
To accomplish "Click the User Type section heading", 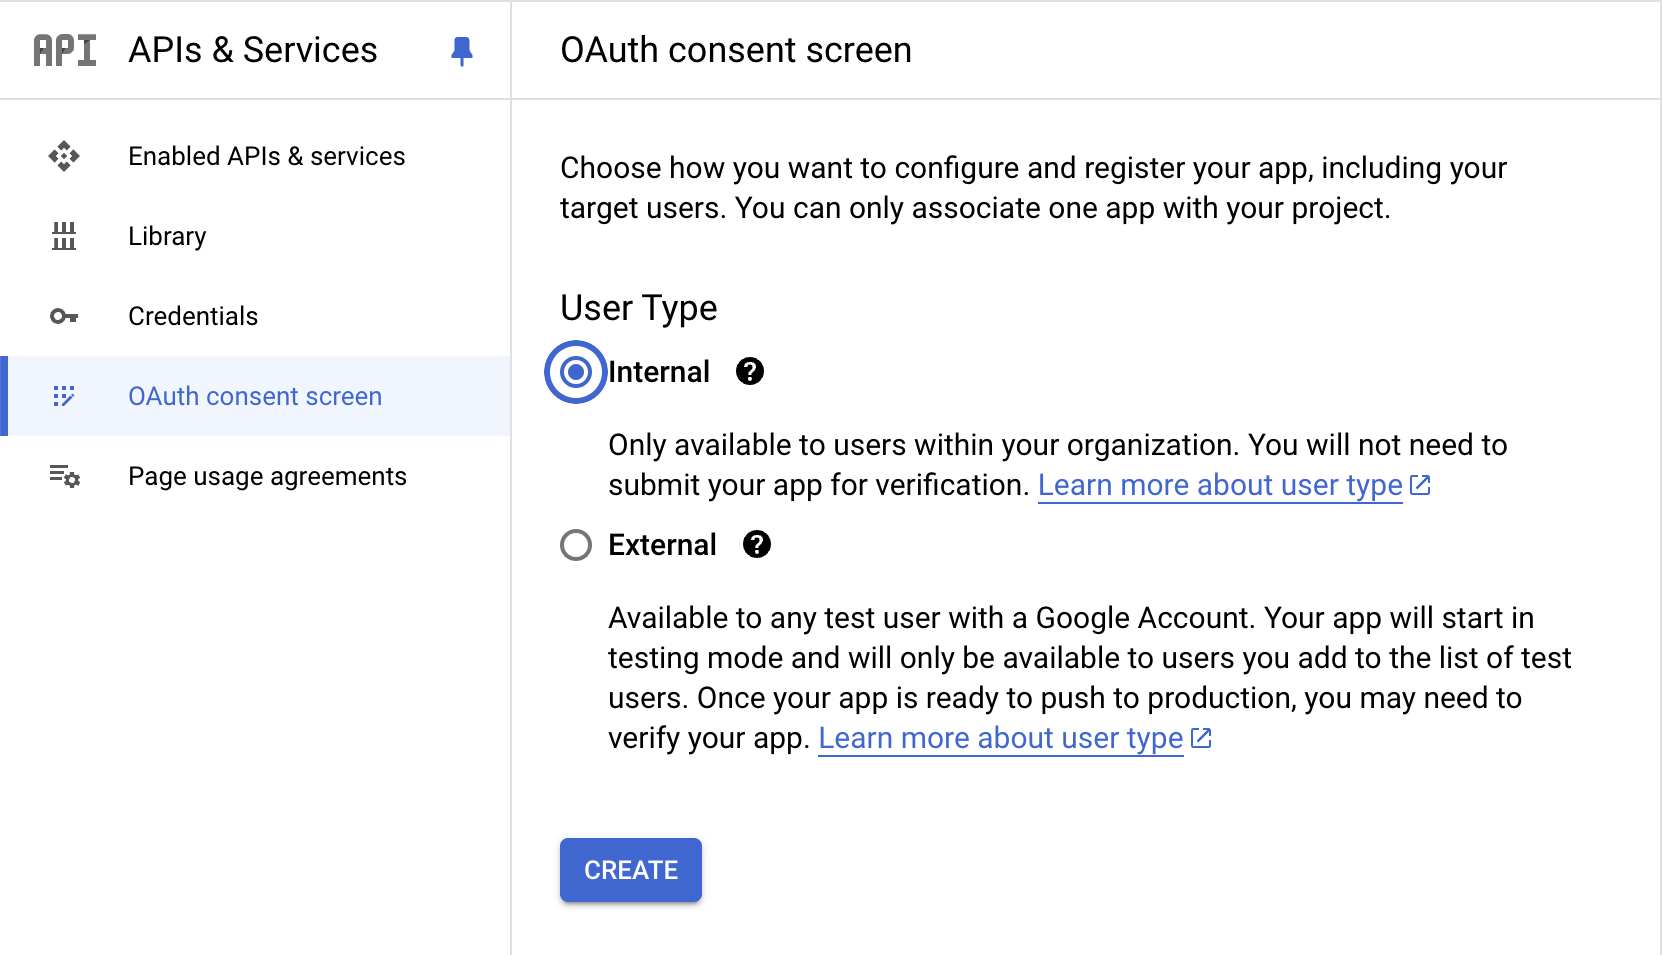I will tap(639, 308).
